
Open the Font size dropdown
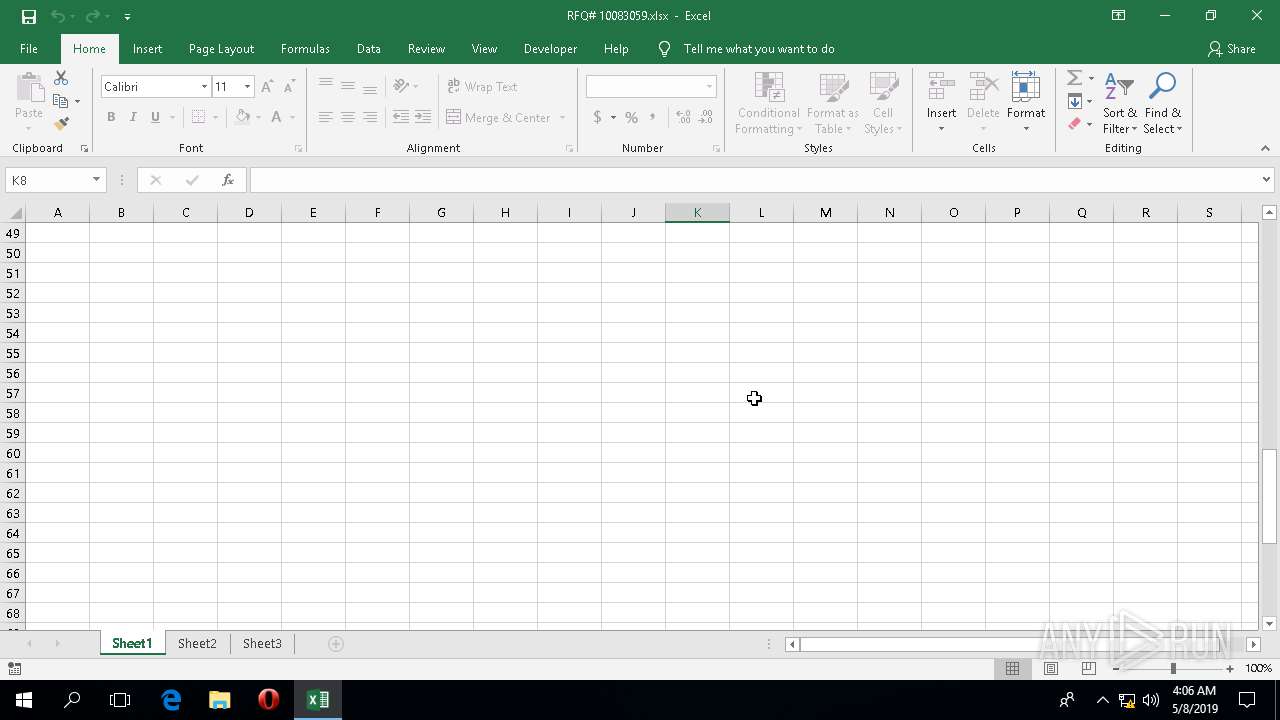(x=247, y=87)
